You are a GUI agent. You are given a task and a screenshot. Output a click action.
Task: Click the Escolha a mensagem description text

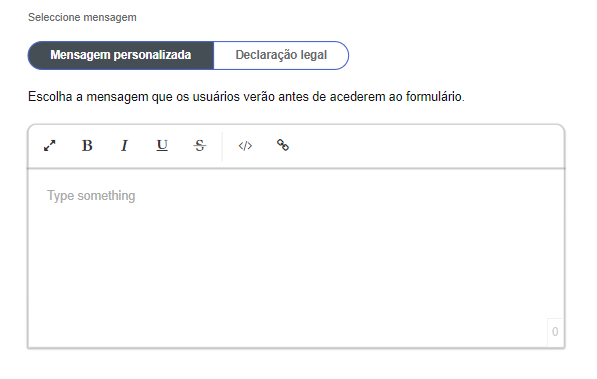[246, 97]
